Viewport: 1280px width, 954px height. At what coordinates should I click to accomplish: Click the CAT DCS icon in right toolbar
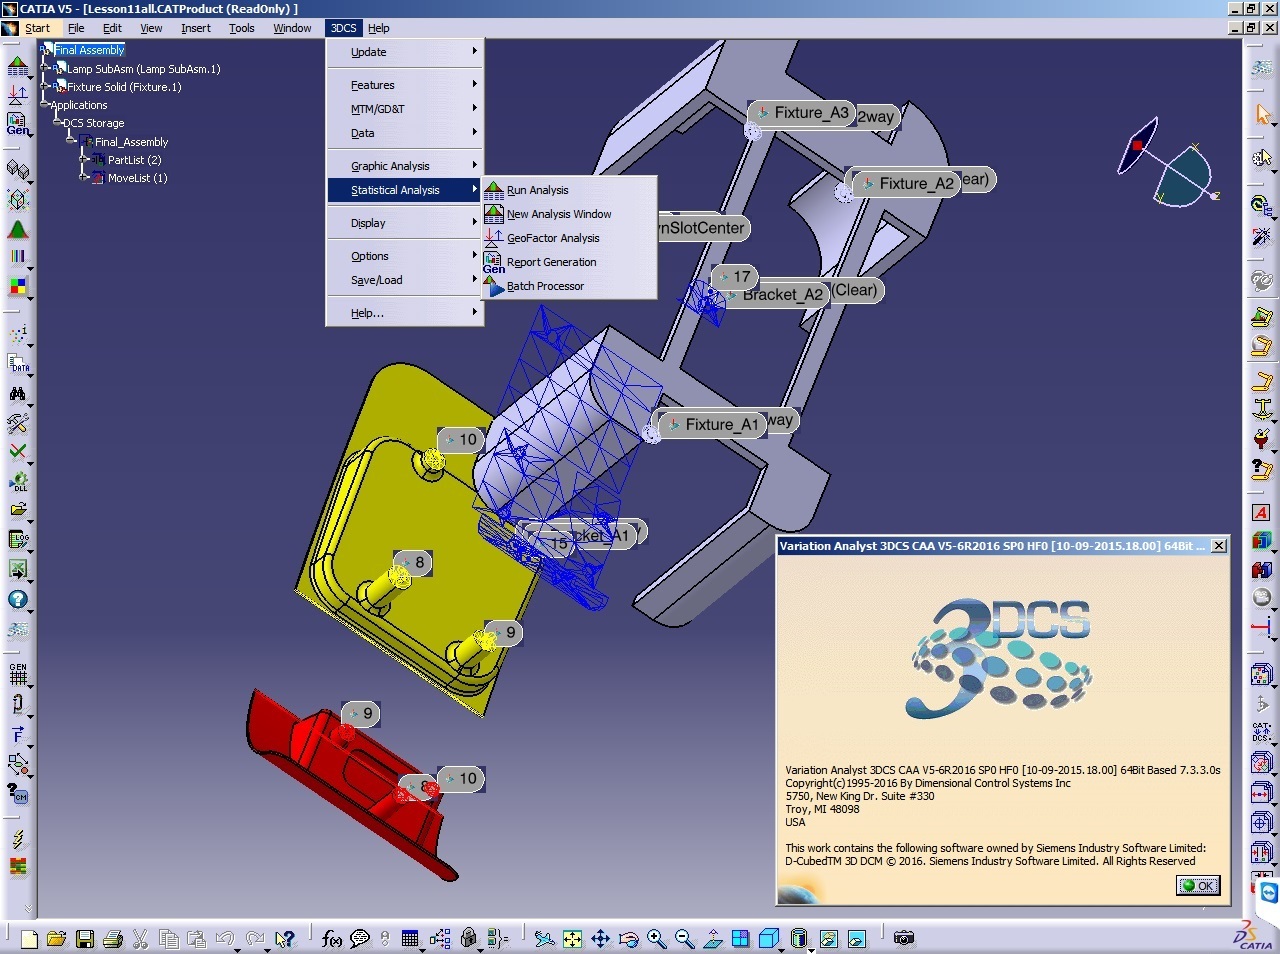pyautogui.click(x=1262, y=732)
